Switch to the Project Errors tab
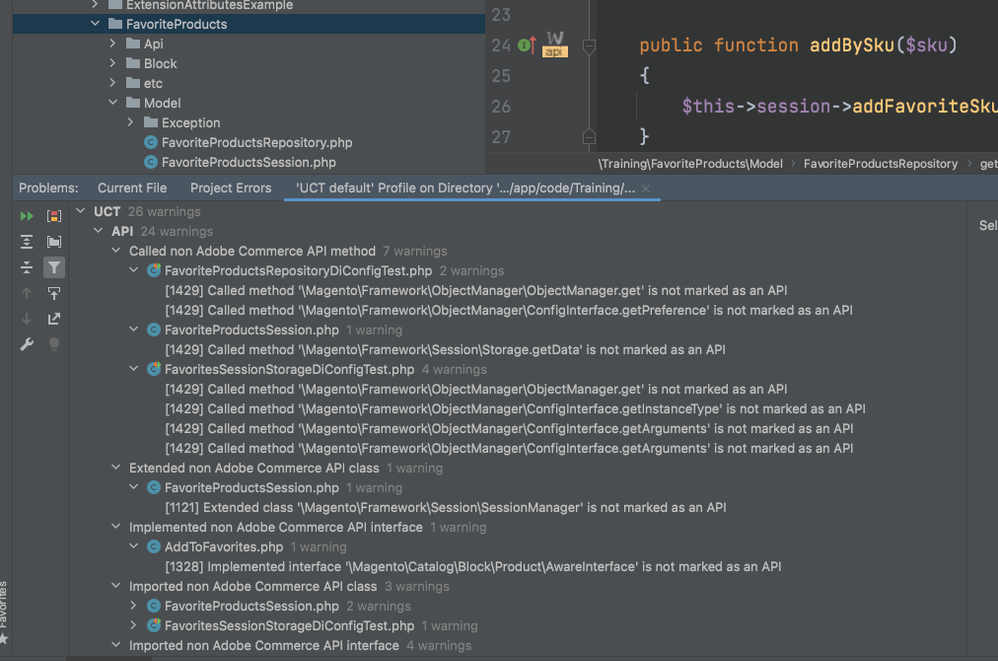The height and width of the screenshot is (661, 998). 230,188
